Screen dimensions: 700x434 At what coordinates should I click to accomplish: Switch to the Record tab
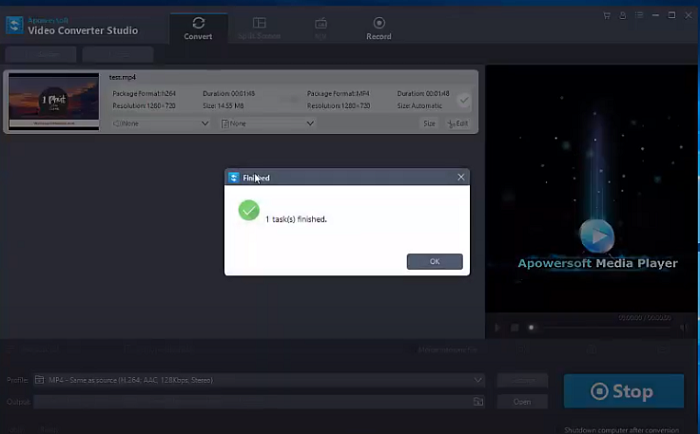point(379,29)
